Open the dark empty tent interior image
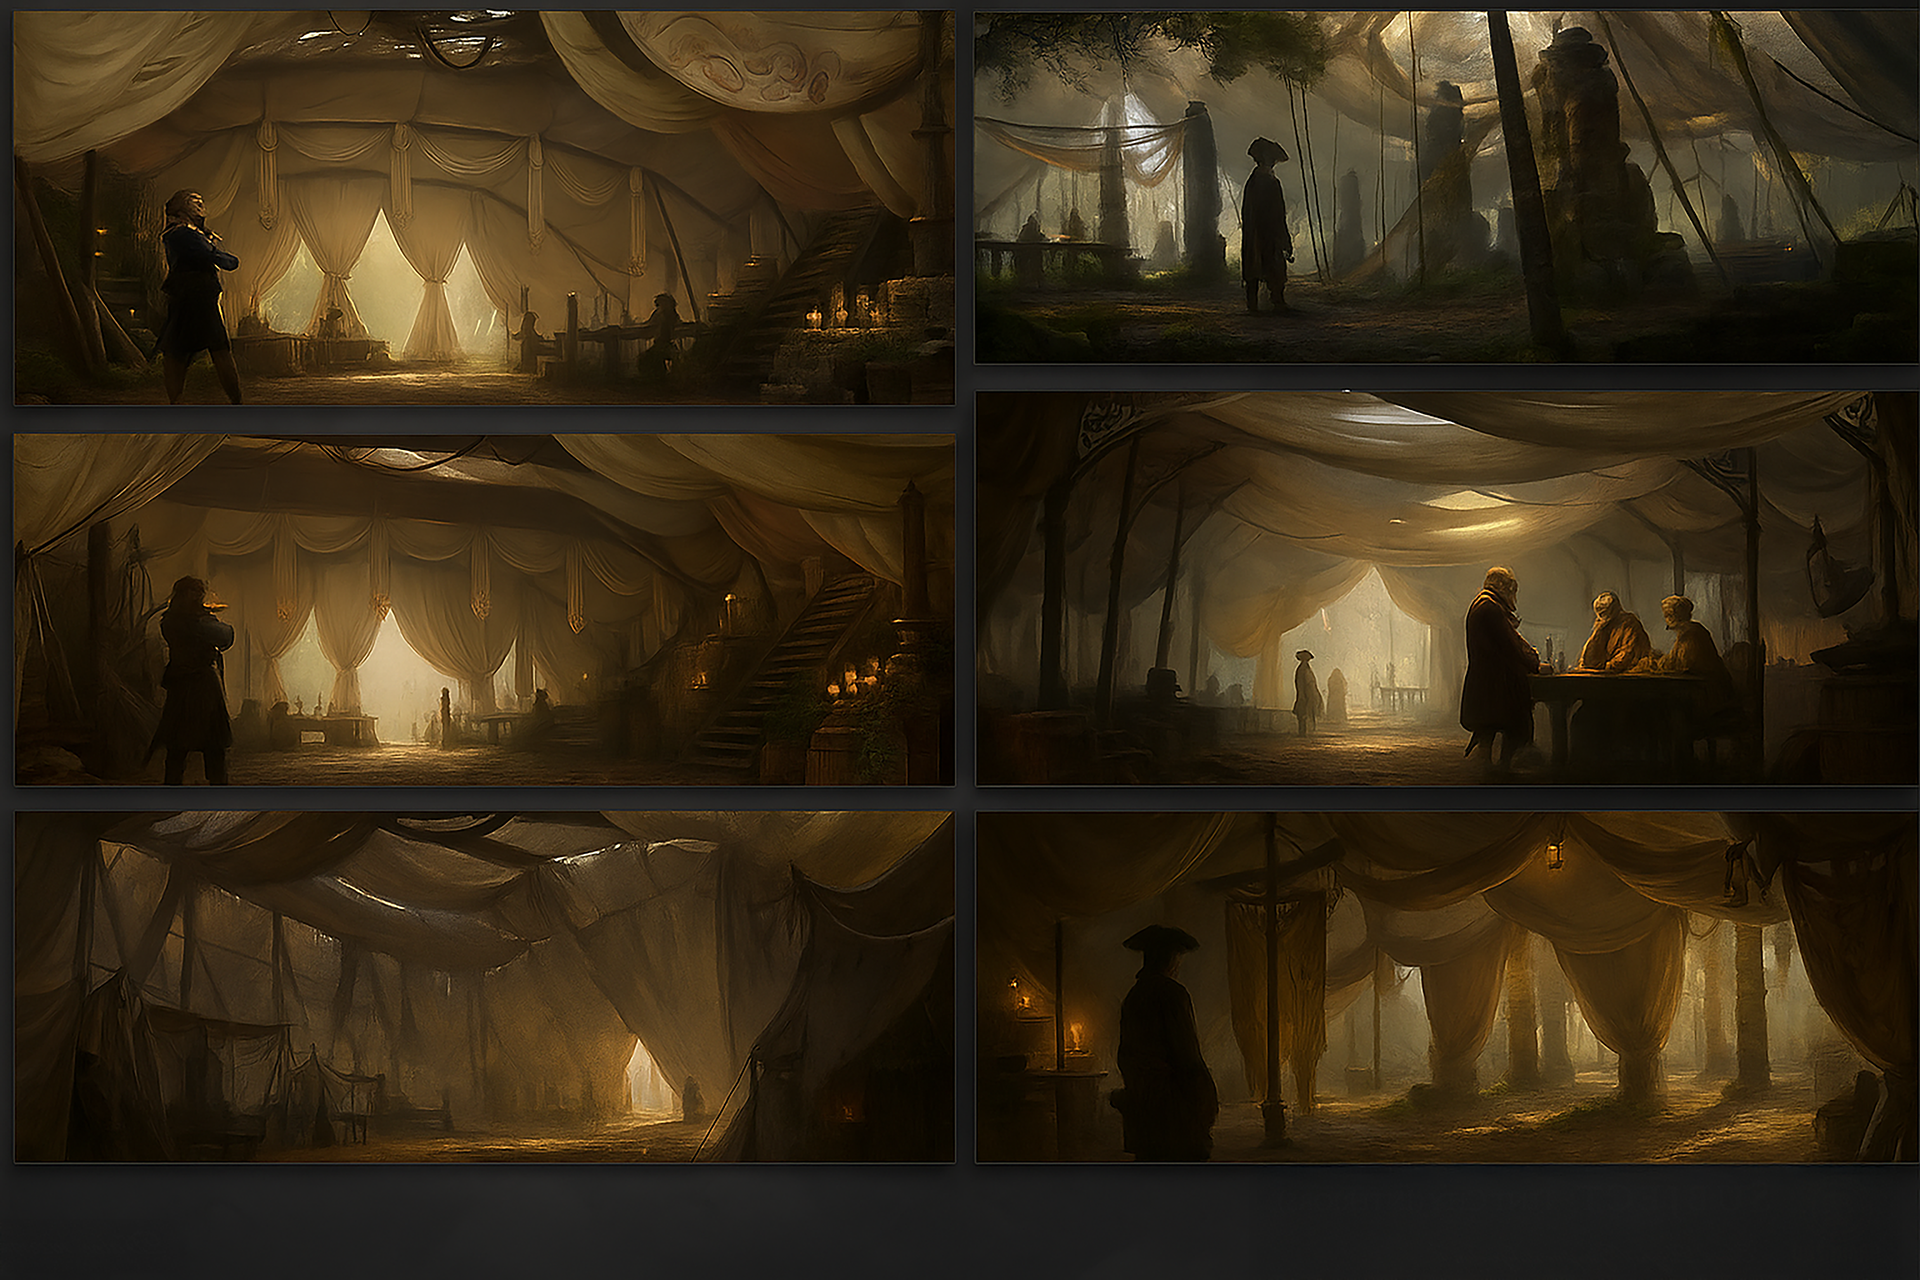This screenshot has width=1920, height=1280. tap(484, 987)
